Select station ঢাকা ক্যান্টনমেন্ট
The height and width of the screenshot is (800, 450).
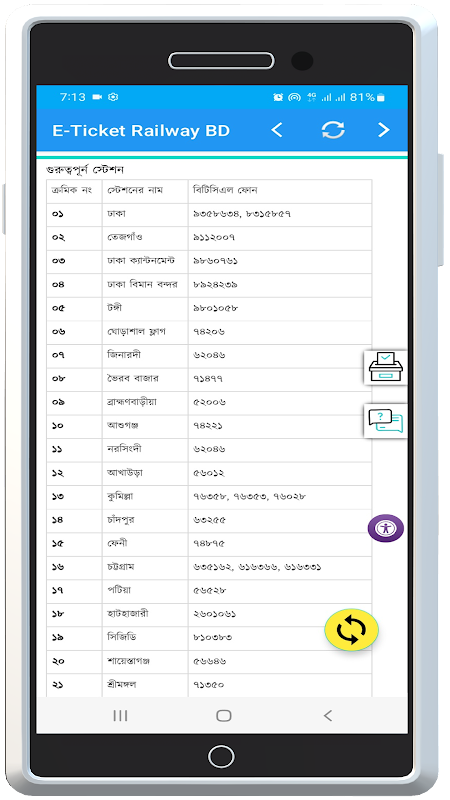click(141, 261)
